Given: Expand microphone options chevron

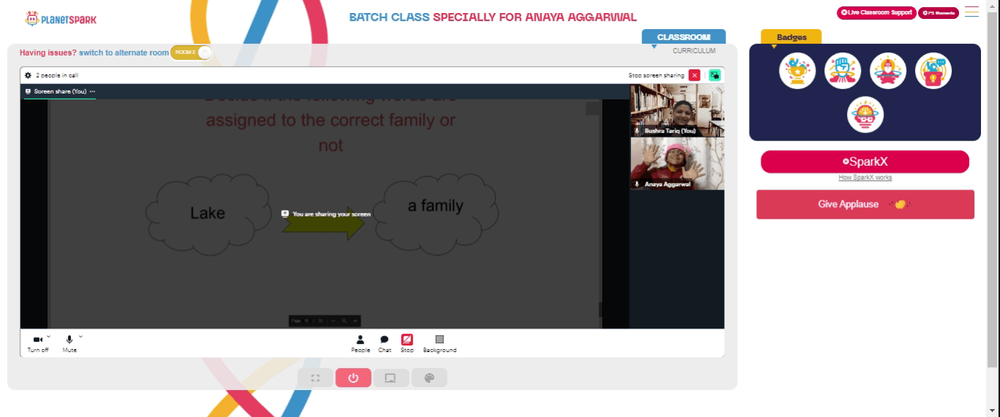Looking at the screenshot, I should point(80,337).
